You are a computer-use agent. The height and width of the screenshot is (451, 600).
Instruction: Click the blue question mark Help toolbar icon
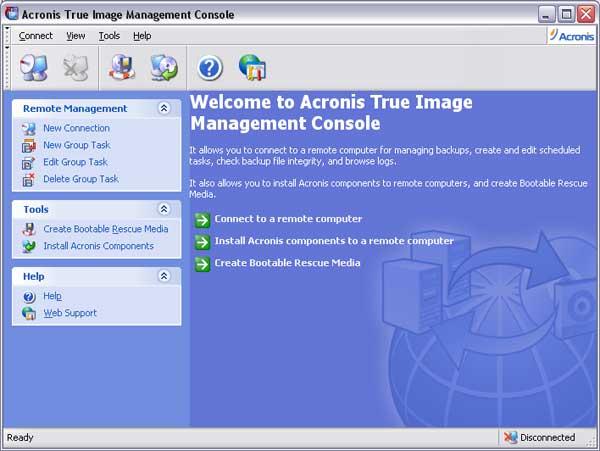coord(210,68)
